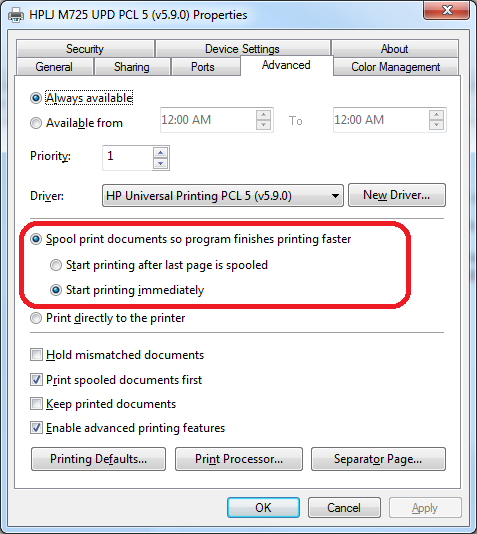Click the Separator Page button
Viewport: 477px width, 534px height.
[x=378, y=459]
